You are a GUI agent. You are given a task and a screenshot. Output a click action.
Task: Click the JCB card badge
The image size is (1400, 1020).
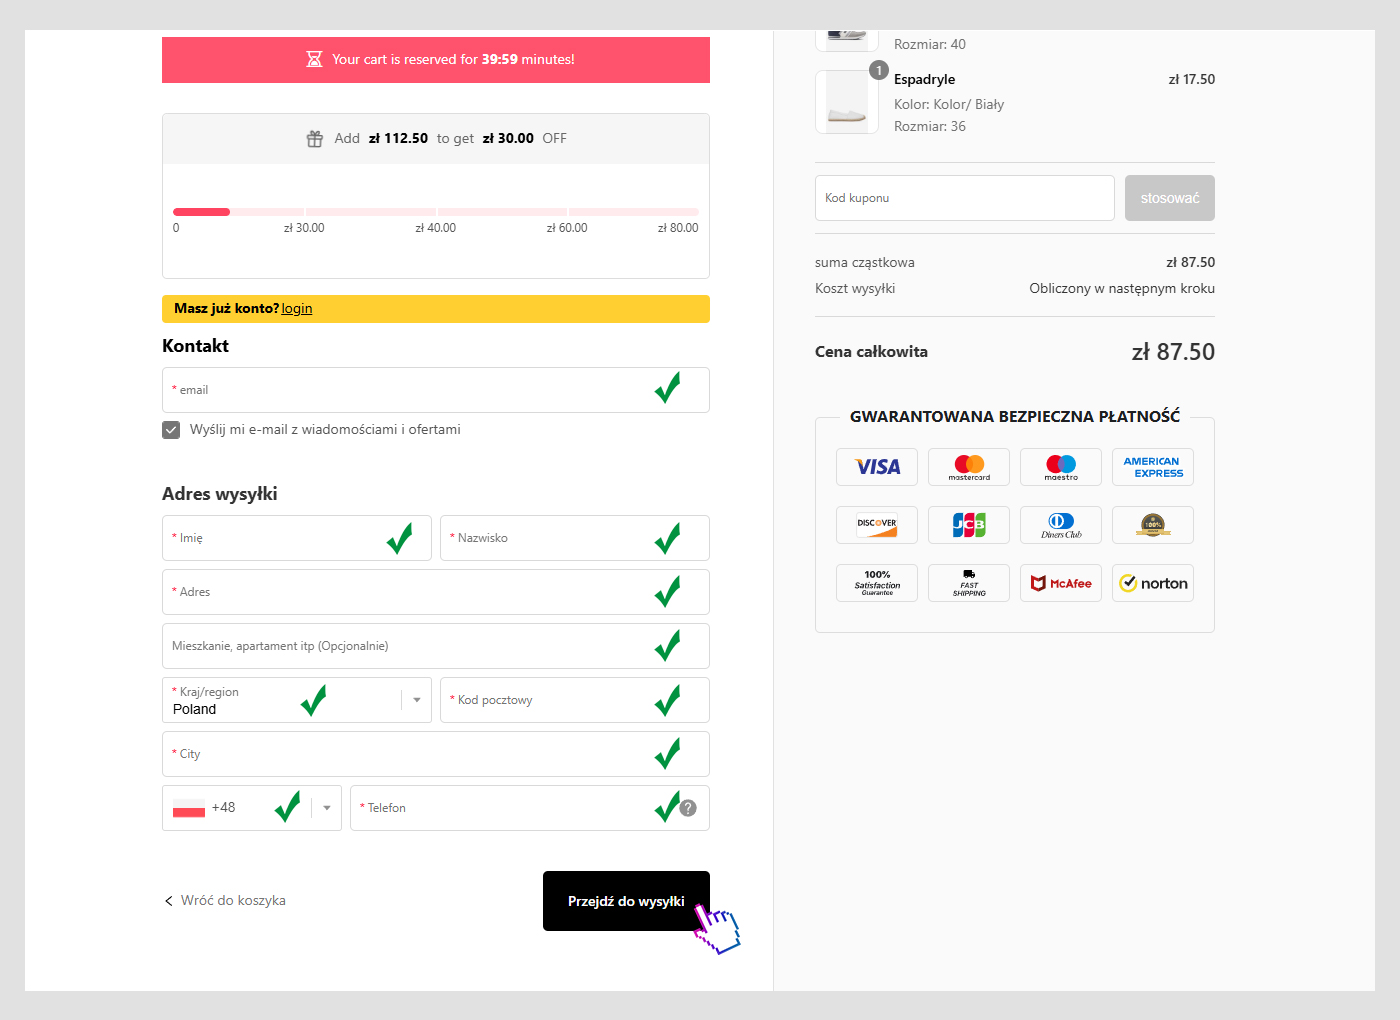pyautogui.click(x=969, y=525)
